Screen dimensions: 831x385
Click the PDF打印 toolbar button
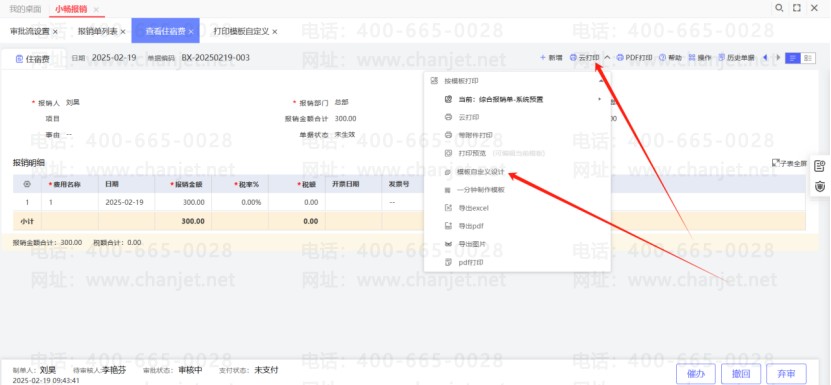(634, 58)
